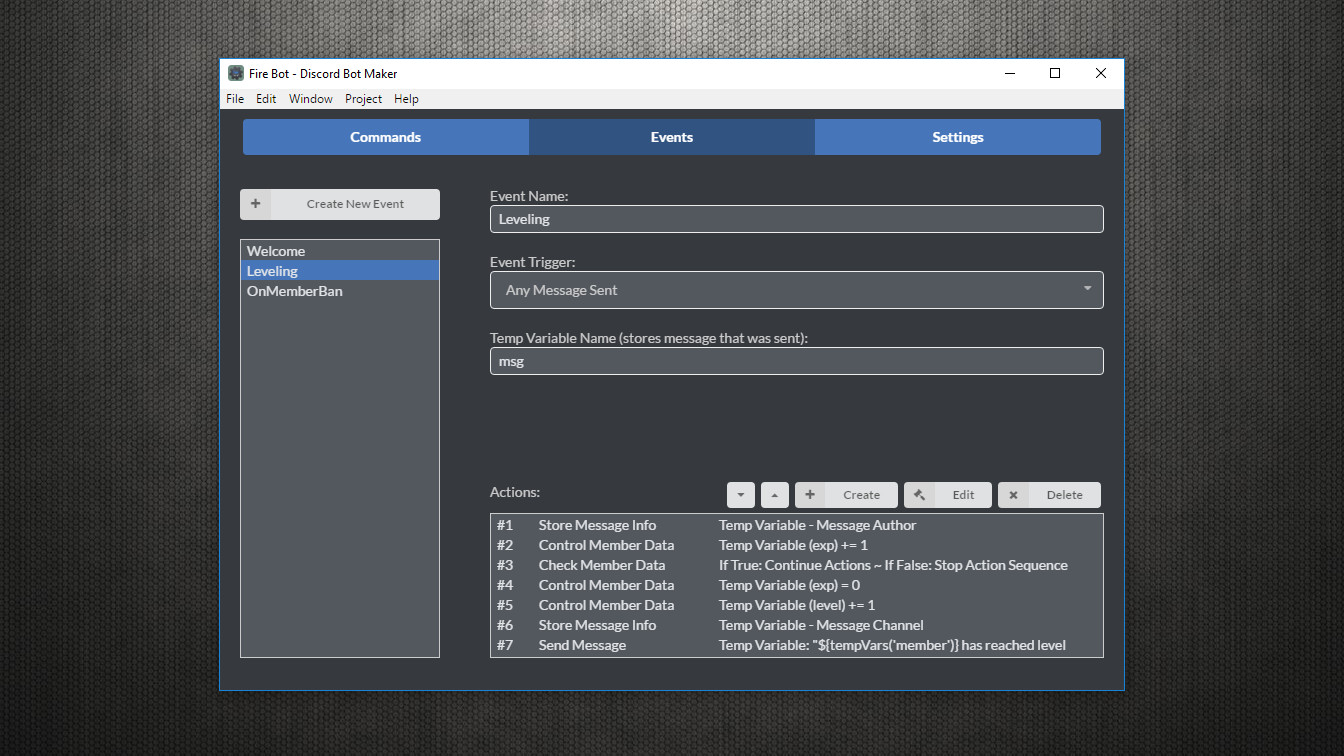The width and height of the screenshot is (1344, 756).
Task: Click the down arrow to move action lower
Action: 740,494
